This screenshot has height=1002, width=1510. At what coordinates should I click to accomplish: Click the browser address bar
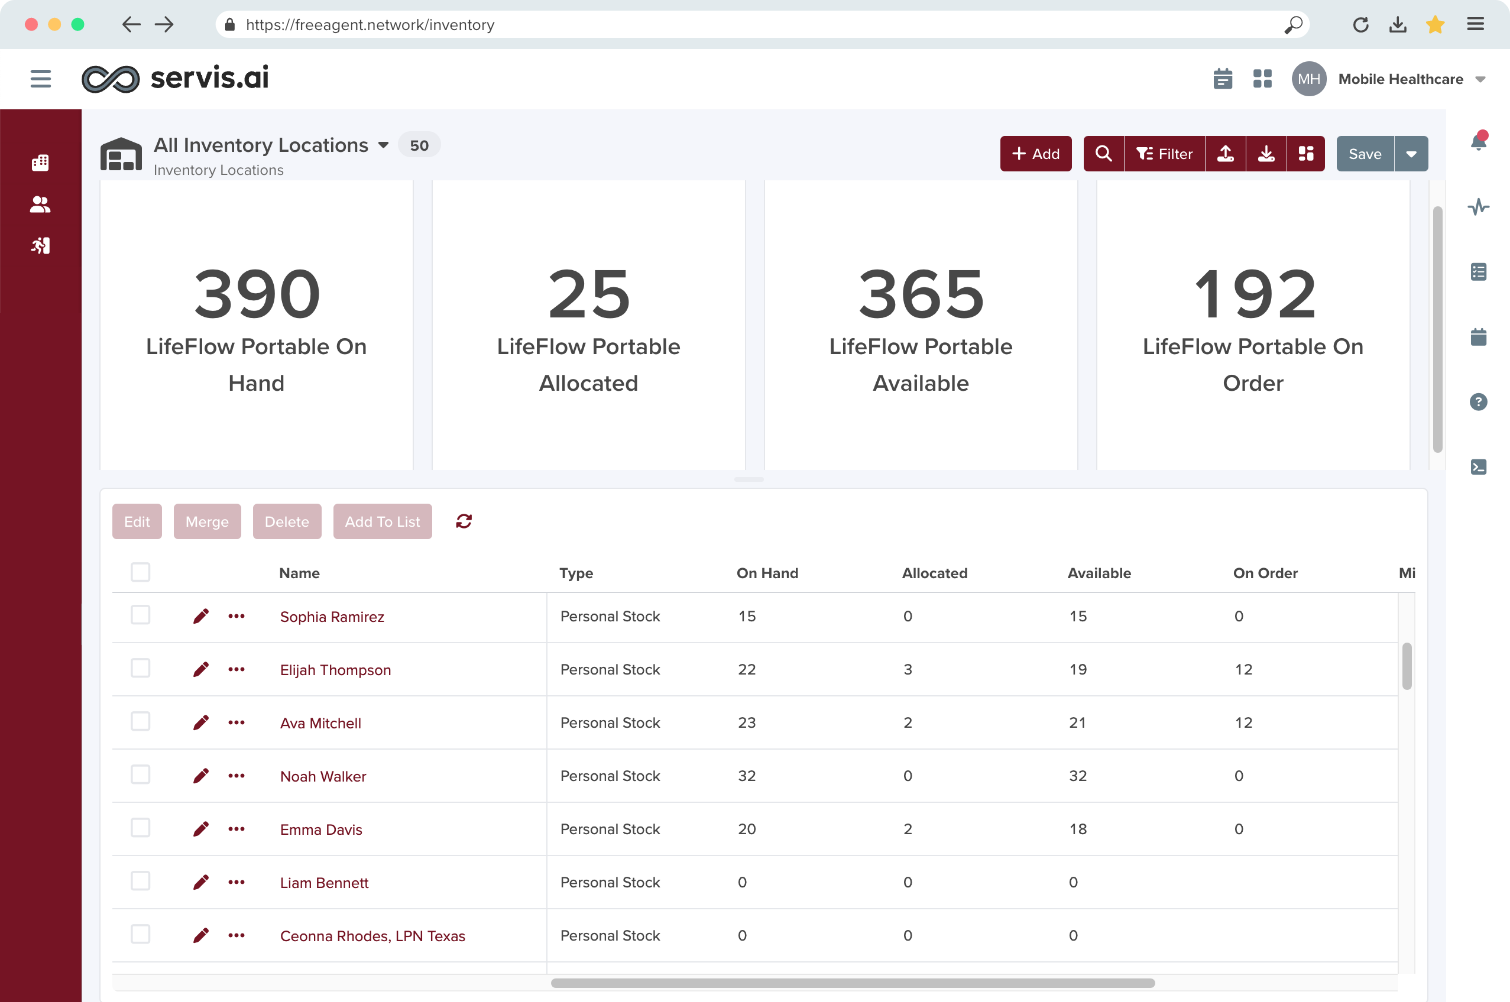(762, 25)
